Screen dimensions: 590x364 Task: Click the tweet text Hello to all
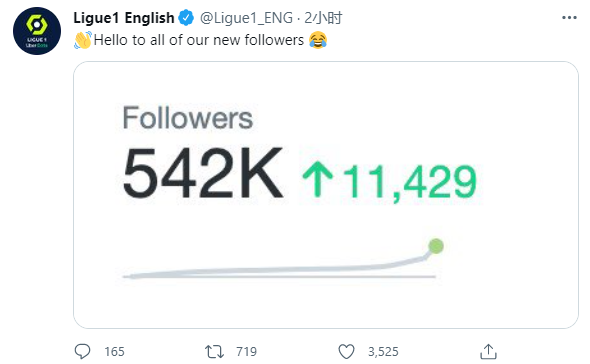tap(198, 40)
